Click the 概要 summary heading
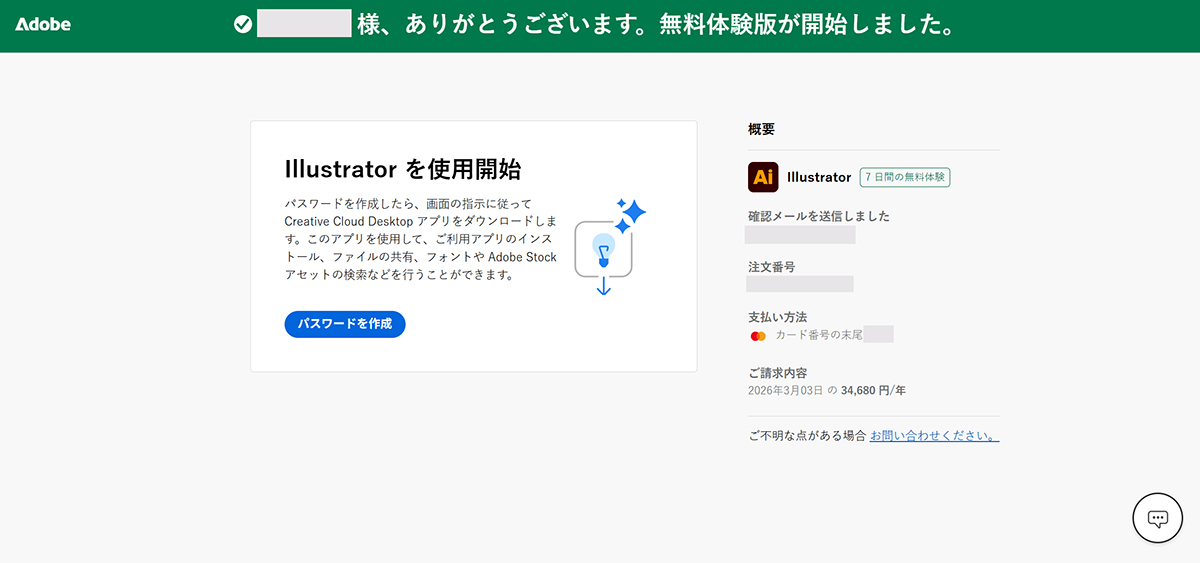Screen dimensions: 1200x563 (761, 129)
